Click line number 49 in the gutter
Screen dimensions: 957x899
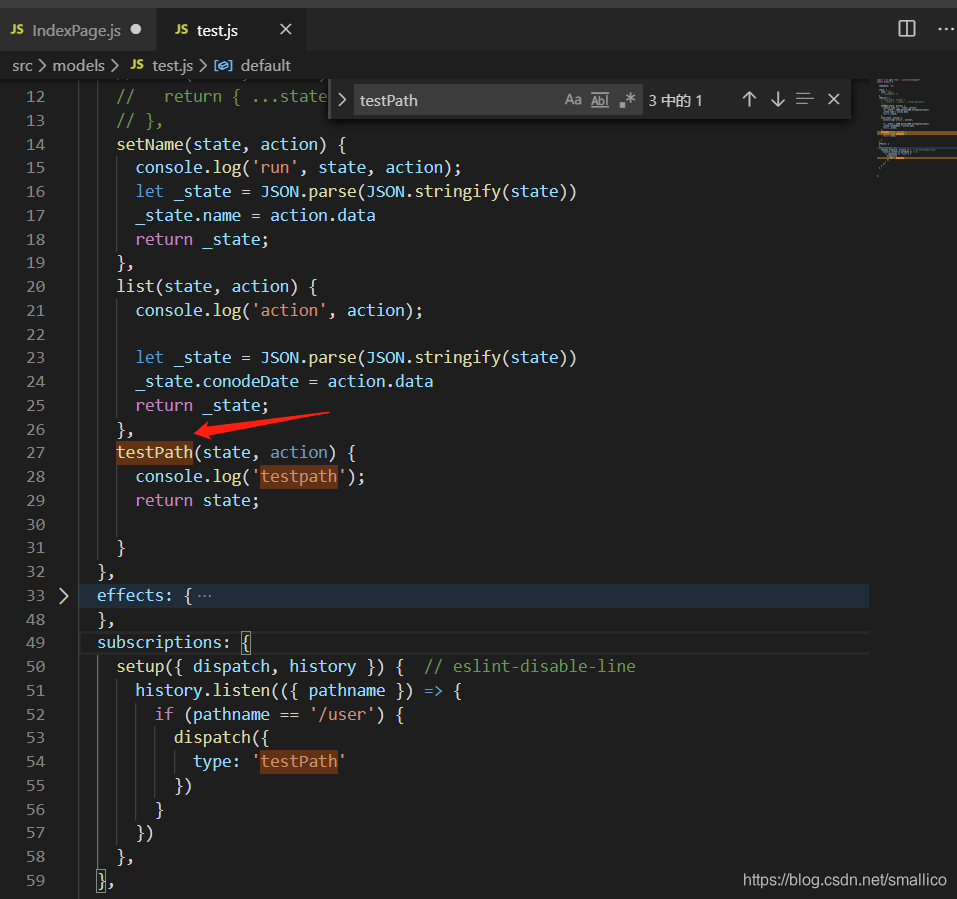(x=35, y=643)
